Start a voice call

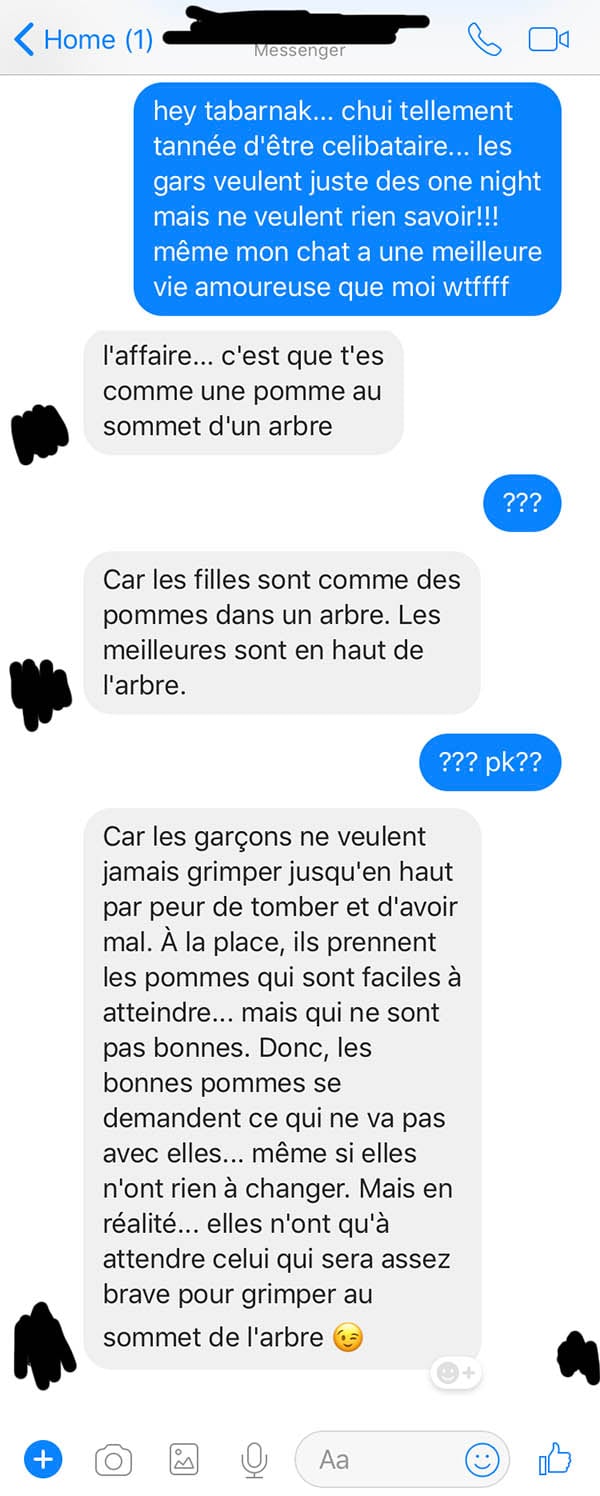[484, 39]
